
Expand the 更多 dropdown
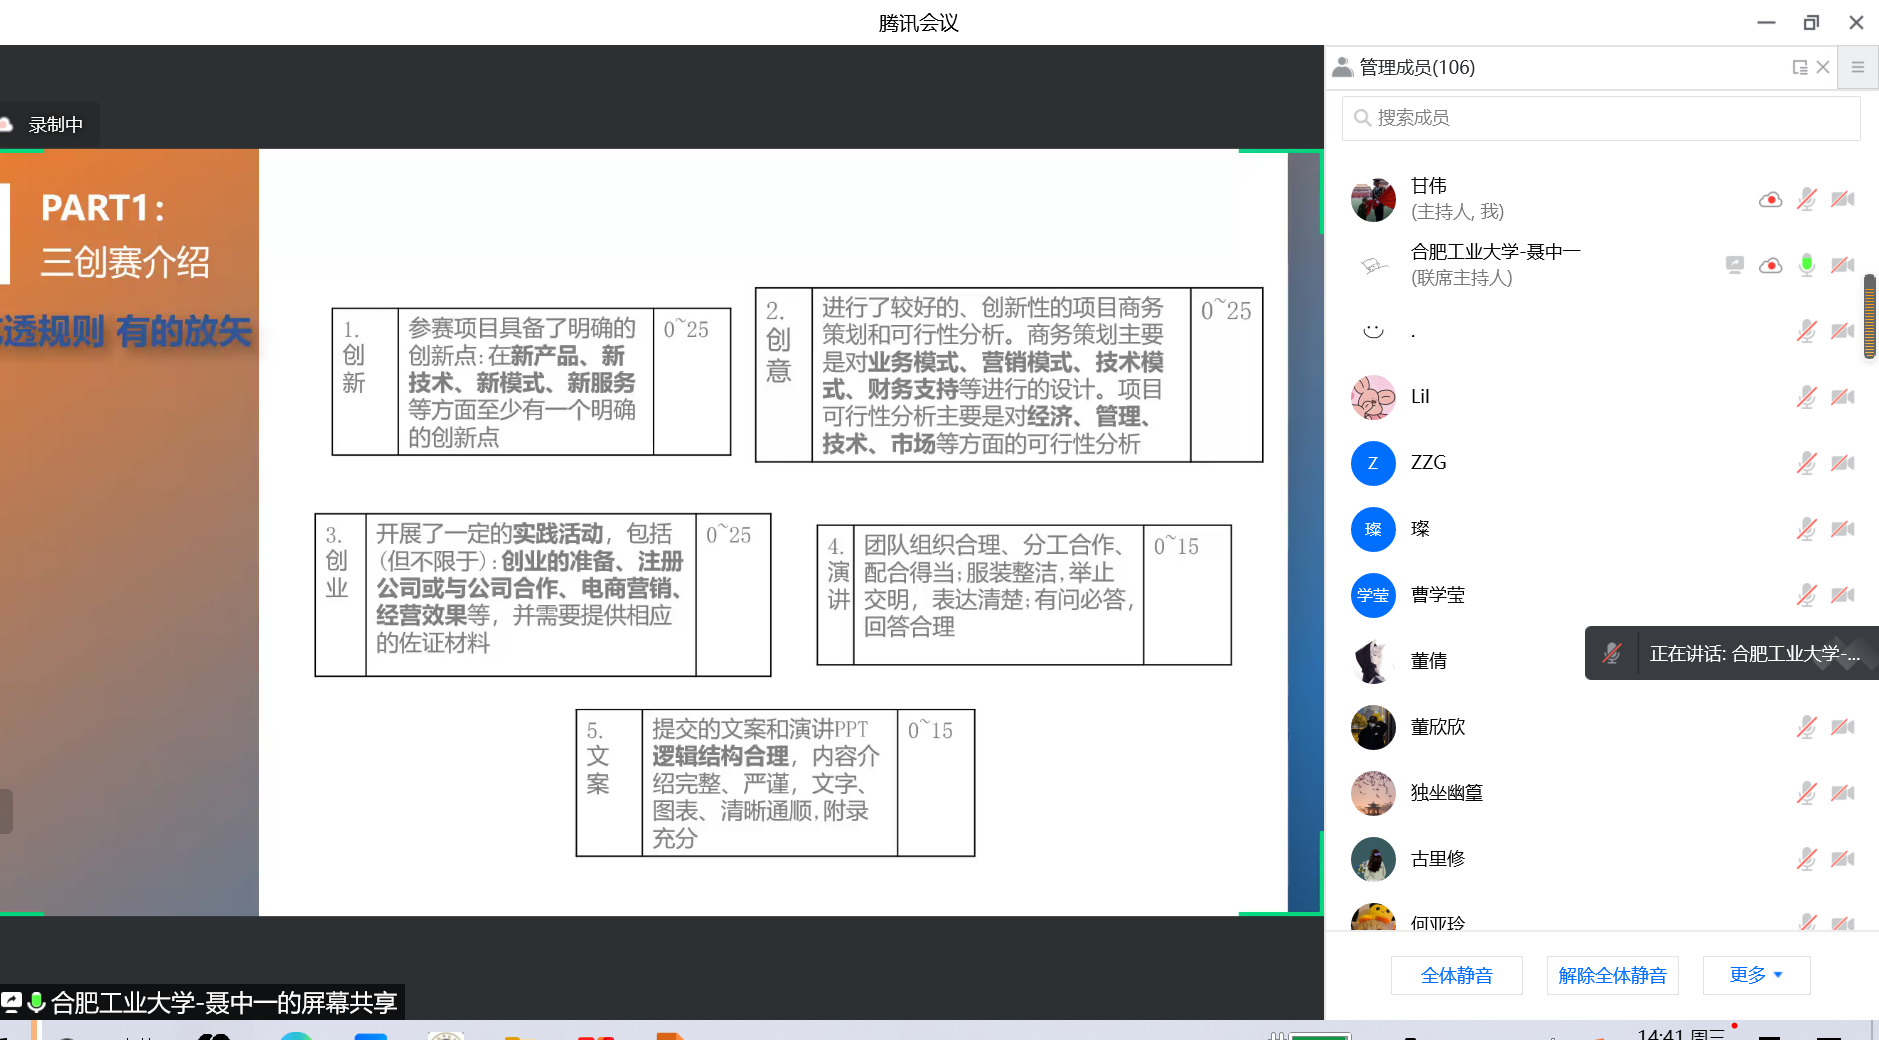click(1756, 975)
